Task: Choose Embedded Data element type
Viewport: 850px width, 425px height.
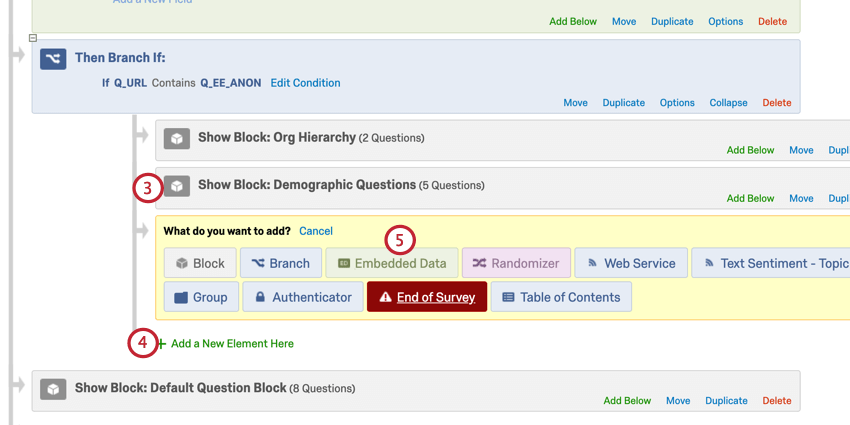Action: pos(392,263)
